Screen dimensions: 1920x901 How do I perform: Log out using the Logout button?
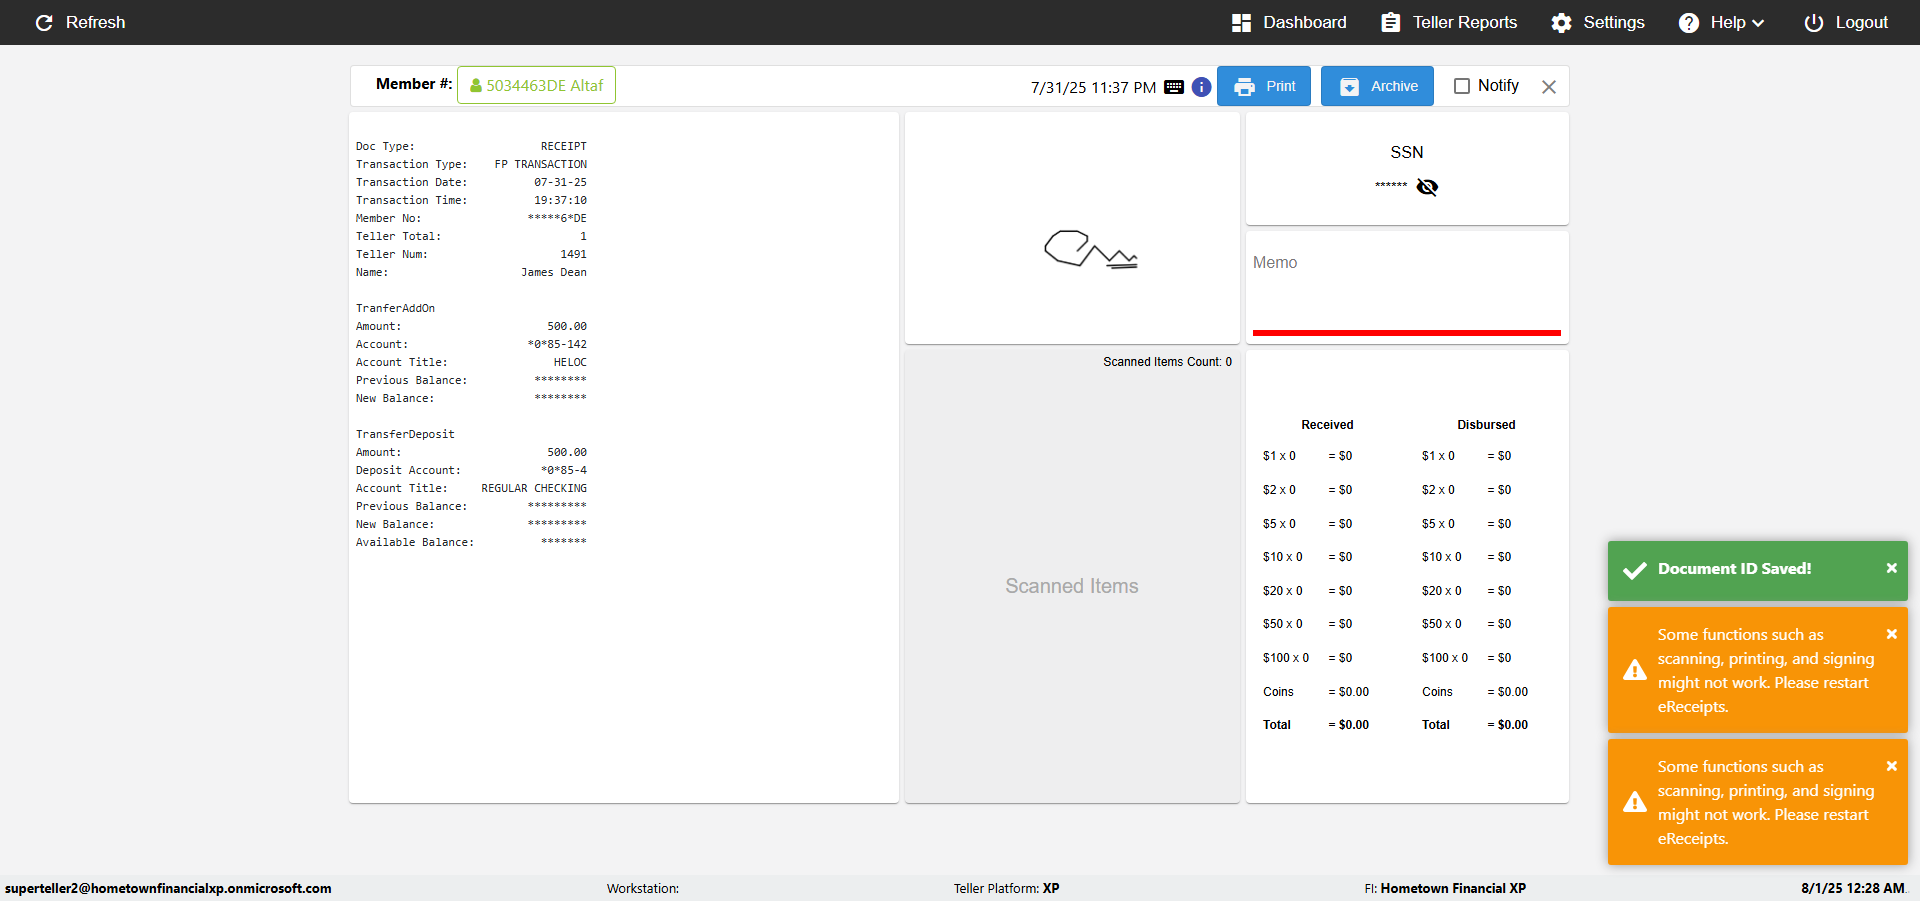click(1846, 22)
